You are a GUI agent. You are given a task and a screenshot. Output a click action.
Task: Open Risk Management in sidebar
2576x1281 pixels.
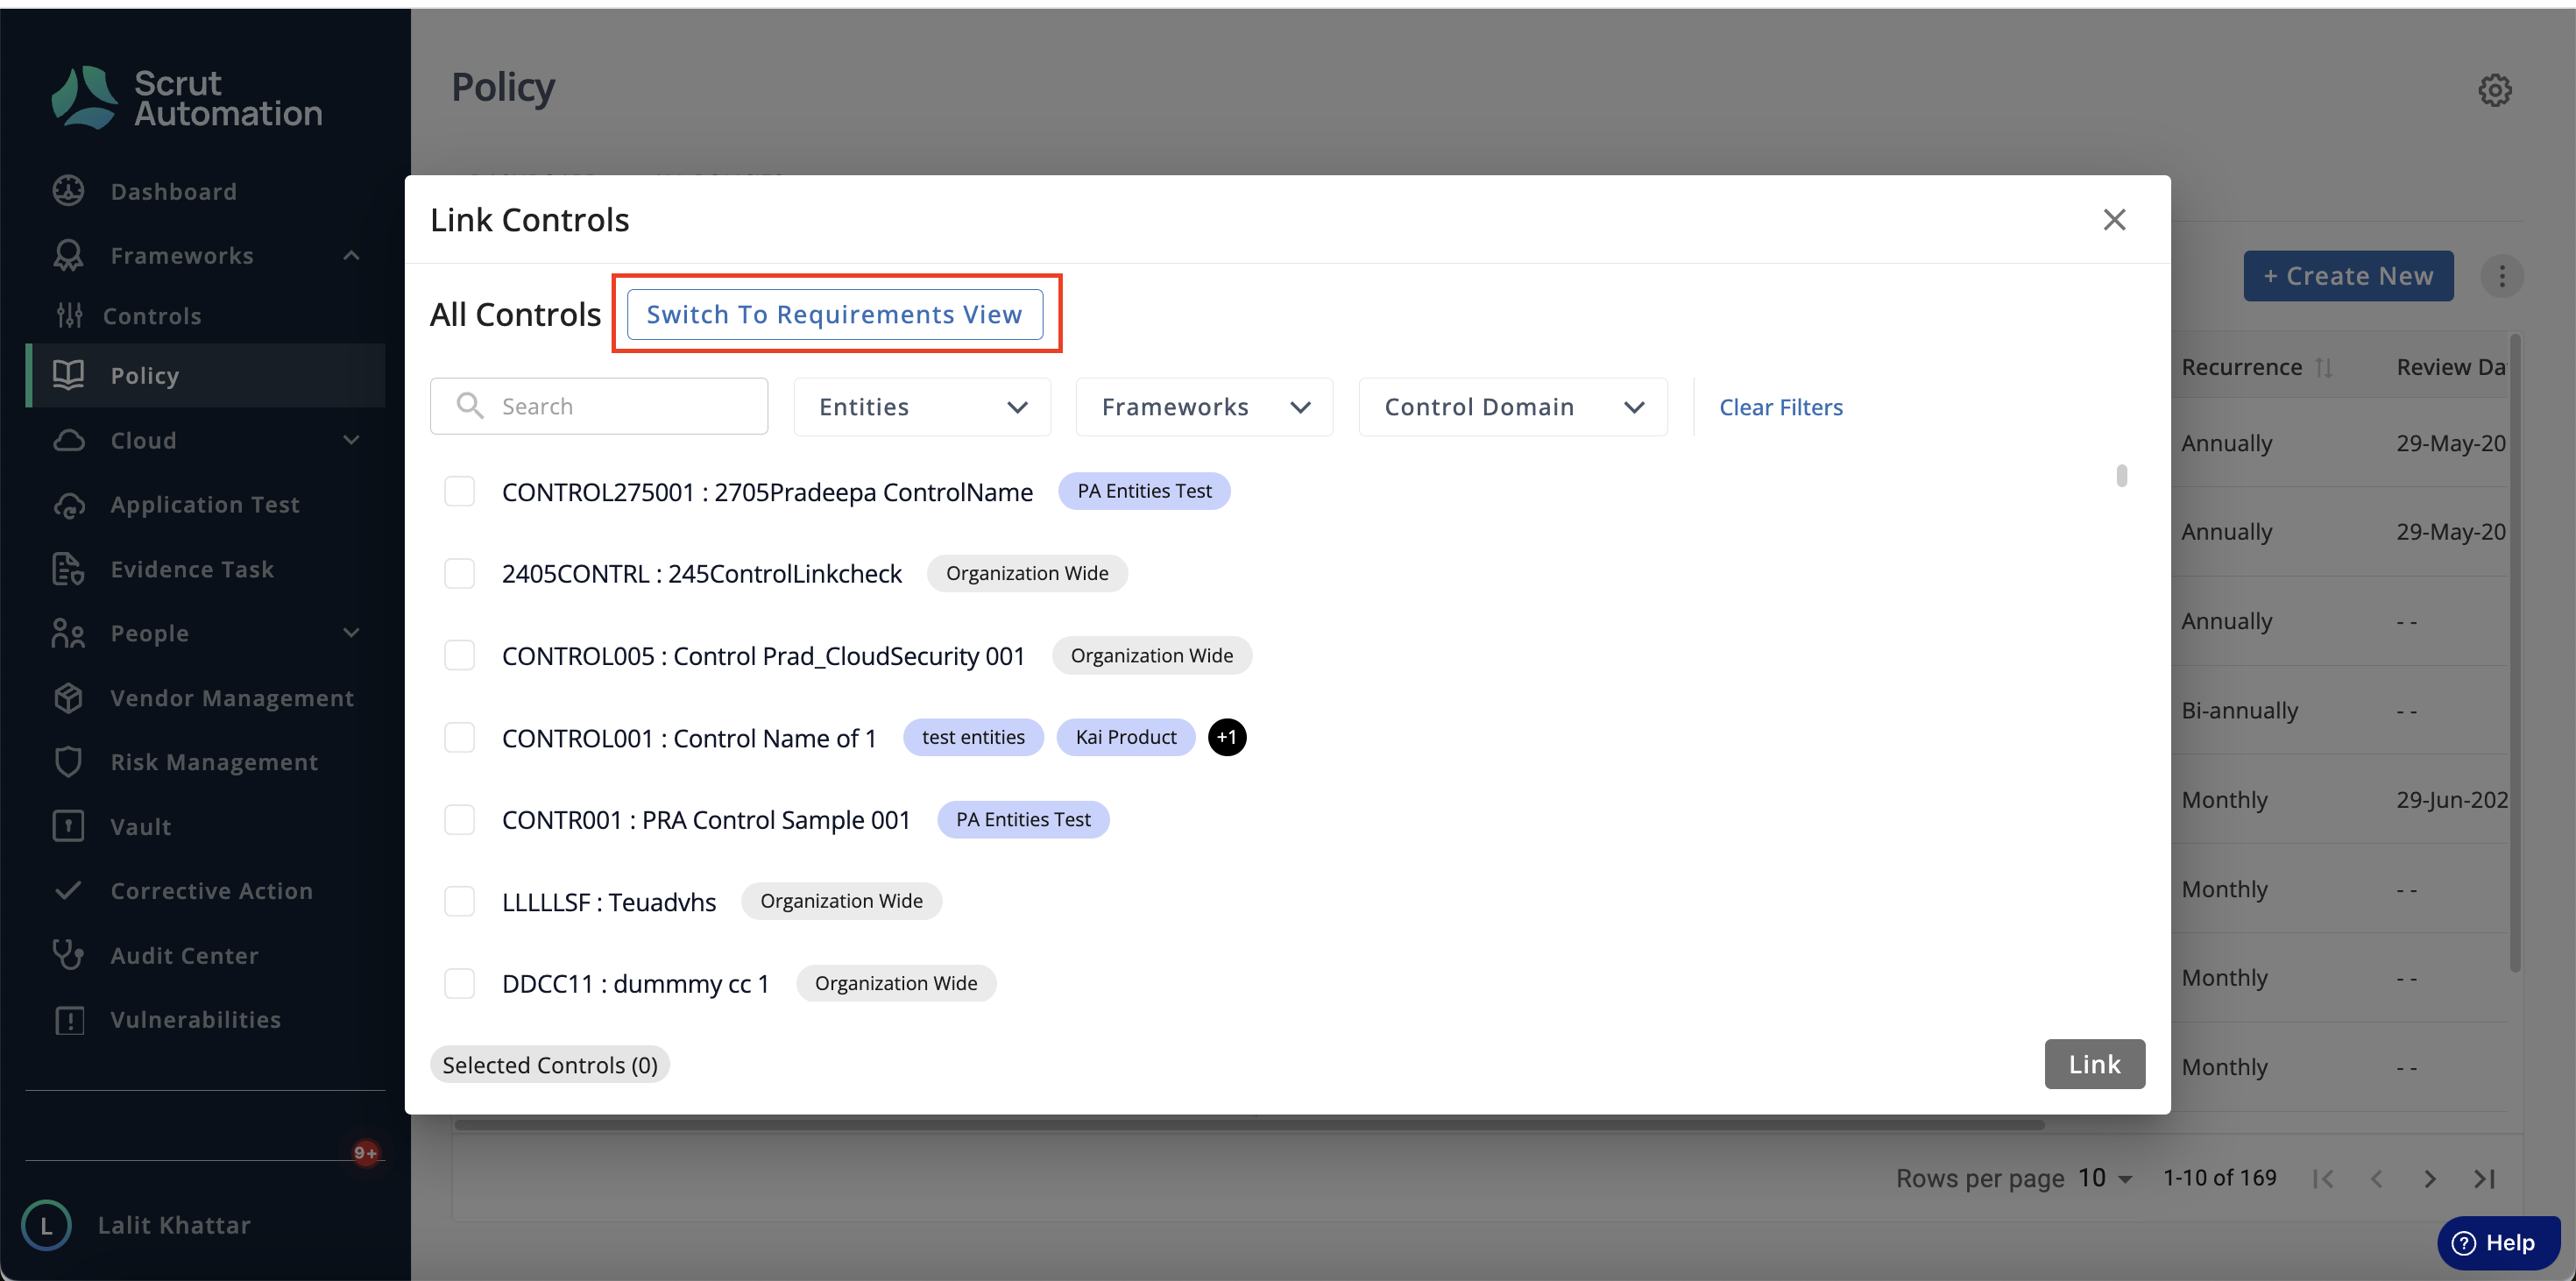pos(205,761)
